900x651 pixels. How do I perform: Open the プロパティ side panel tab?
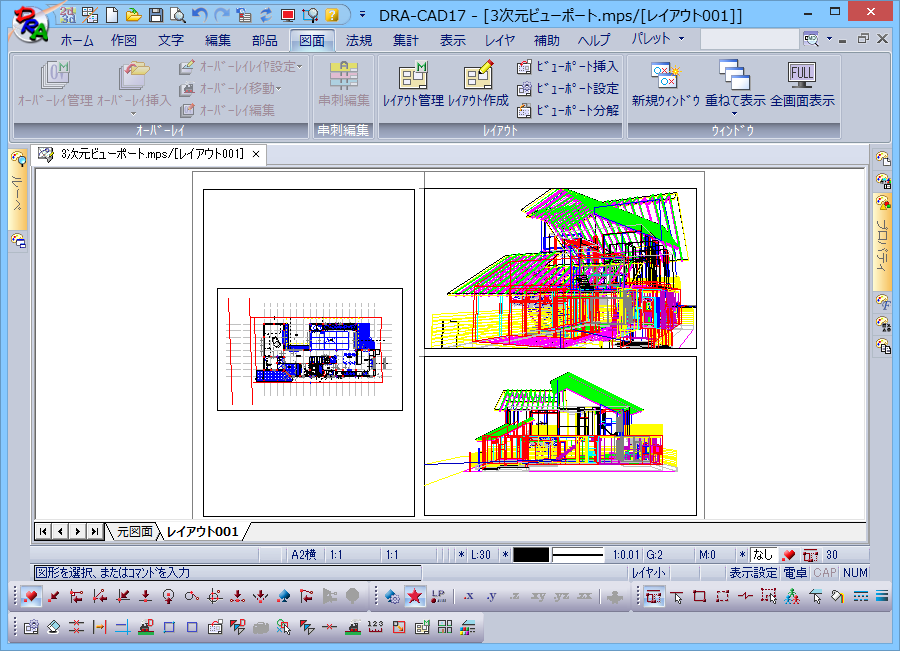click(882, 242)
